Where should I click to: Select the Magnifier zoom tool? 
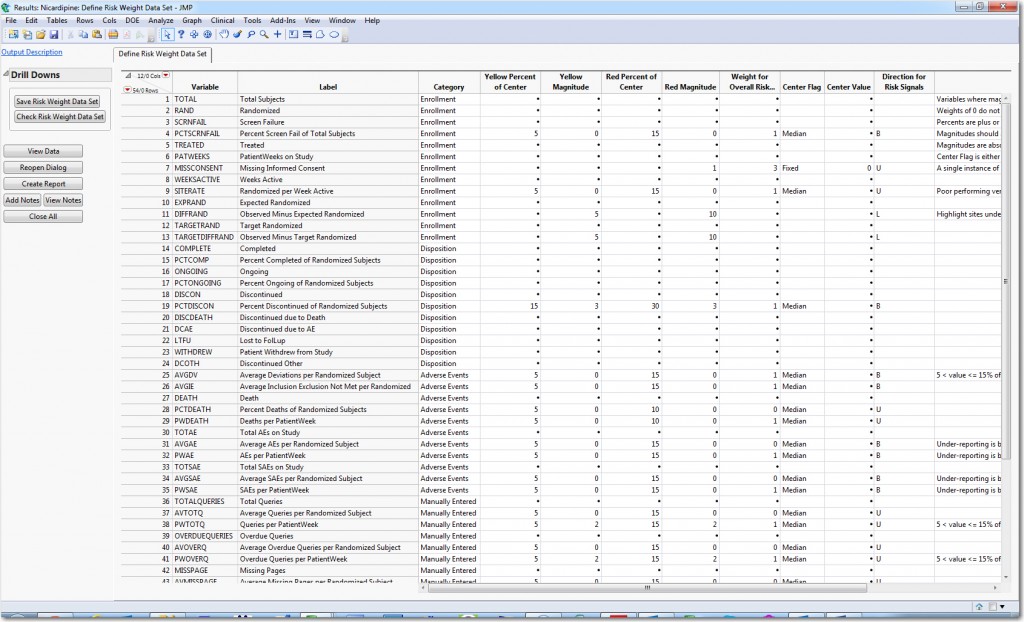[x=263, y=35]
